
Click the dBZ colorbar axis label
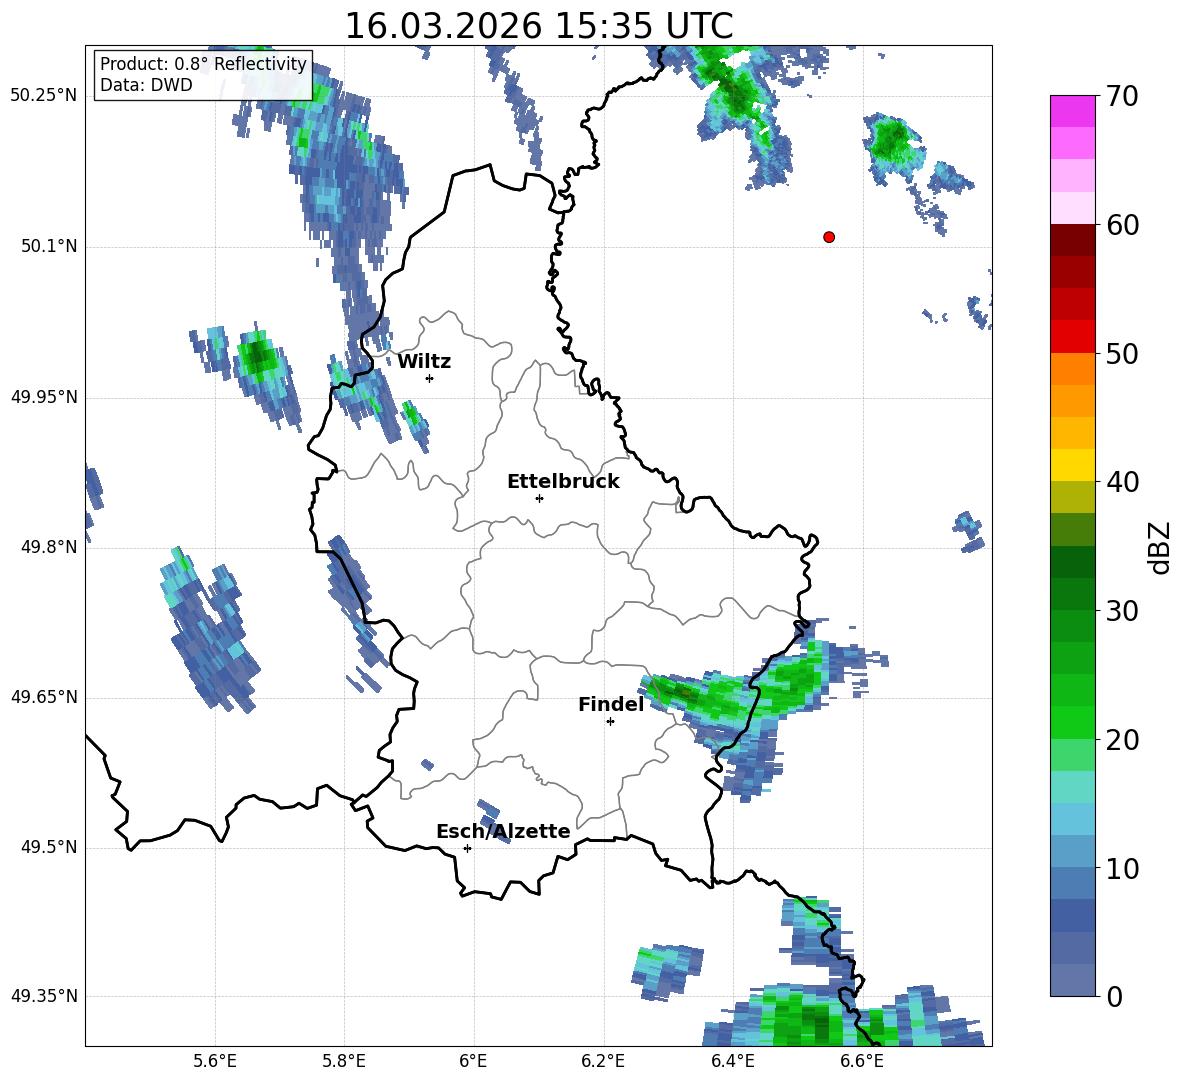(x=1161, y=547)
